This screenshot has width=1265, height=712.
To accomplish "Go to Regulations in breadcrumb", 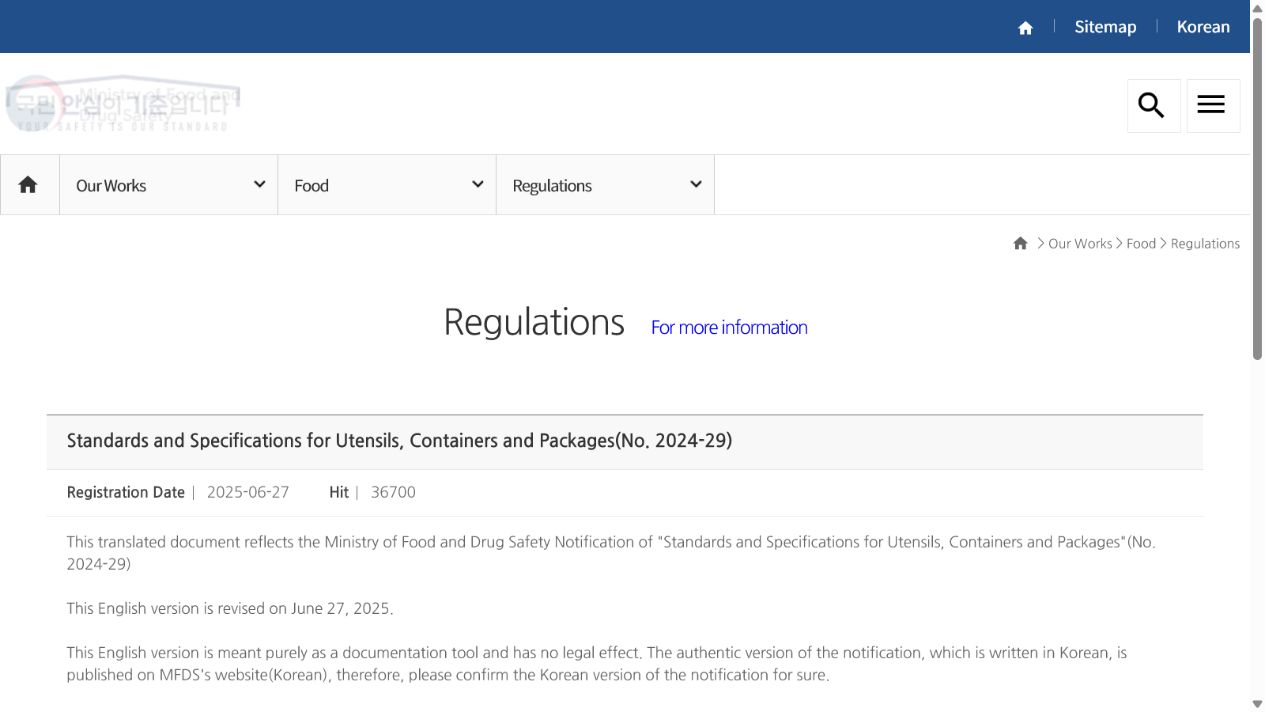I will (1205, 243).
